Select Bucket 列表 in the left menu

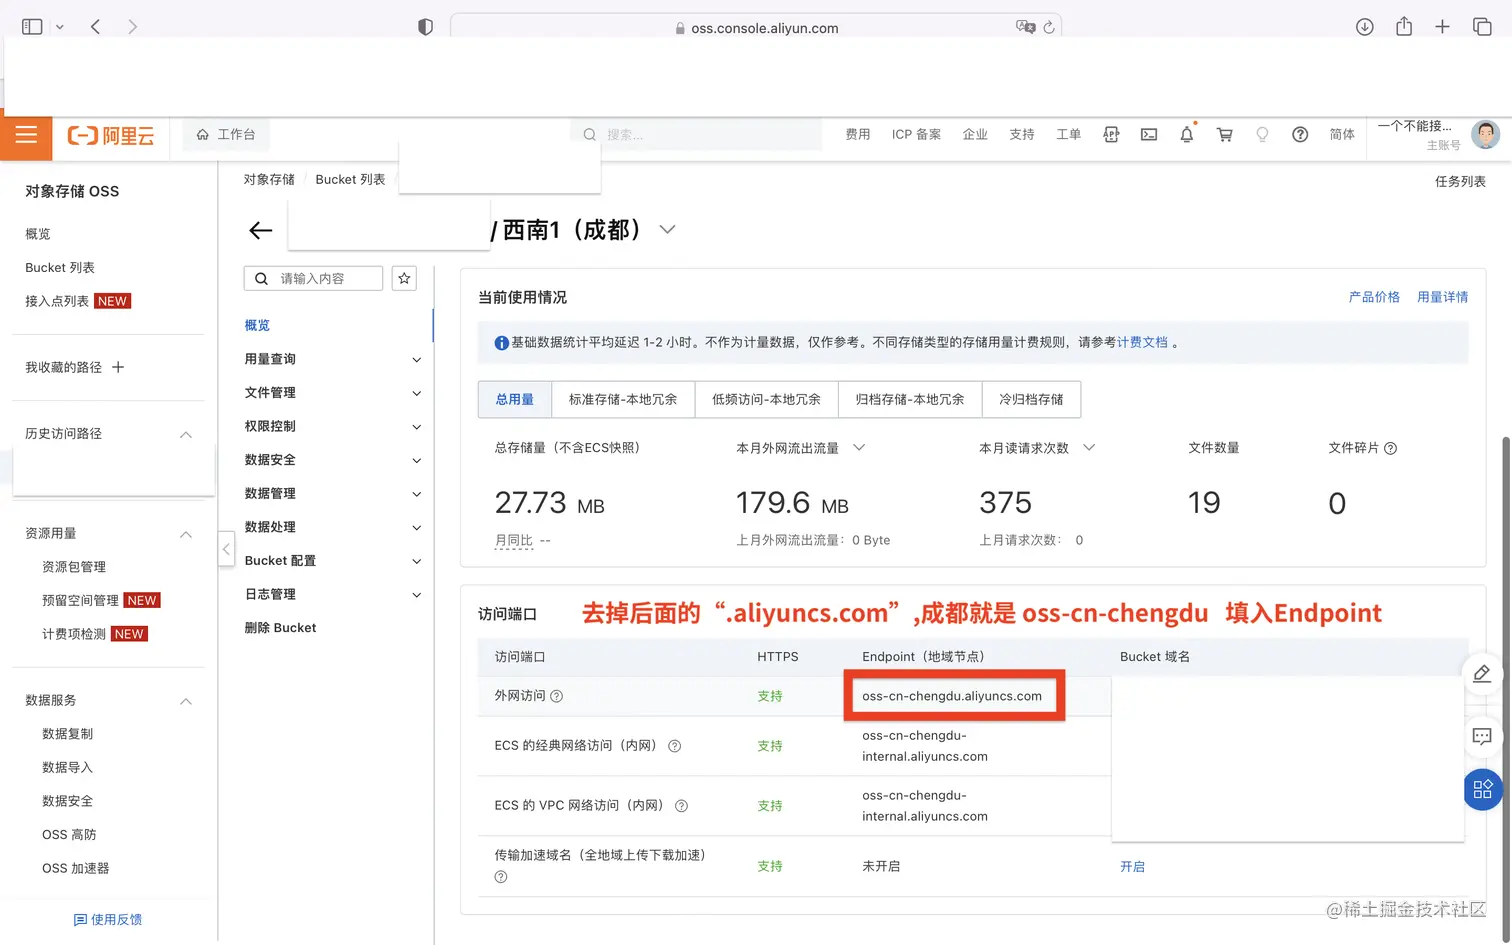(x=58, y=267)
